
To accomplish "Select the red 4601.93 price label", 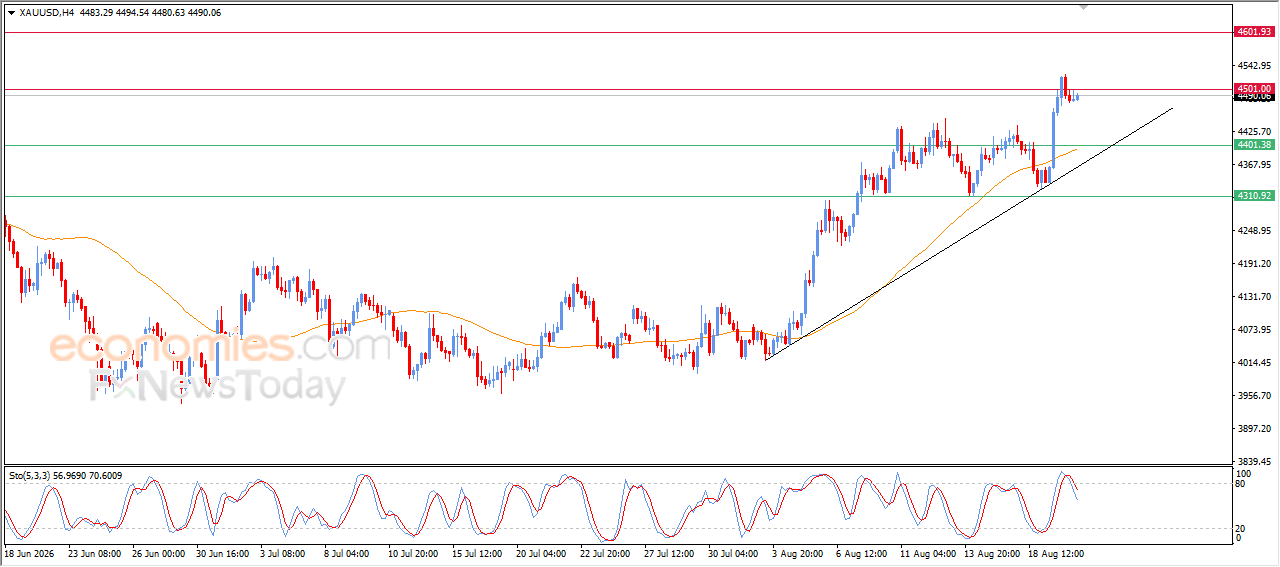I will pos(1253,32).
